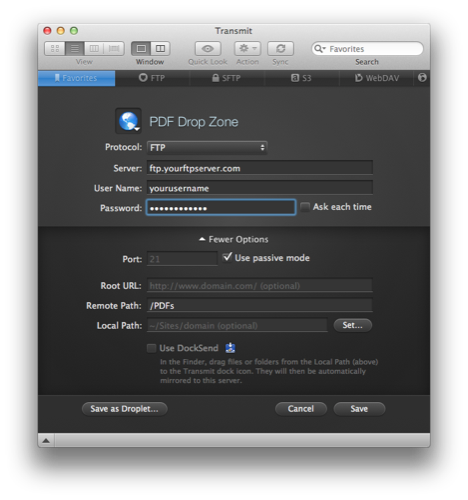Image resolution: width=468 pixels, height=500 pixels.
Task: Click the Password field
Action: [221, 208]
